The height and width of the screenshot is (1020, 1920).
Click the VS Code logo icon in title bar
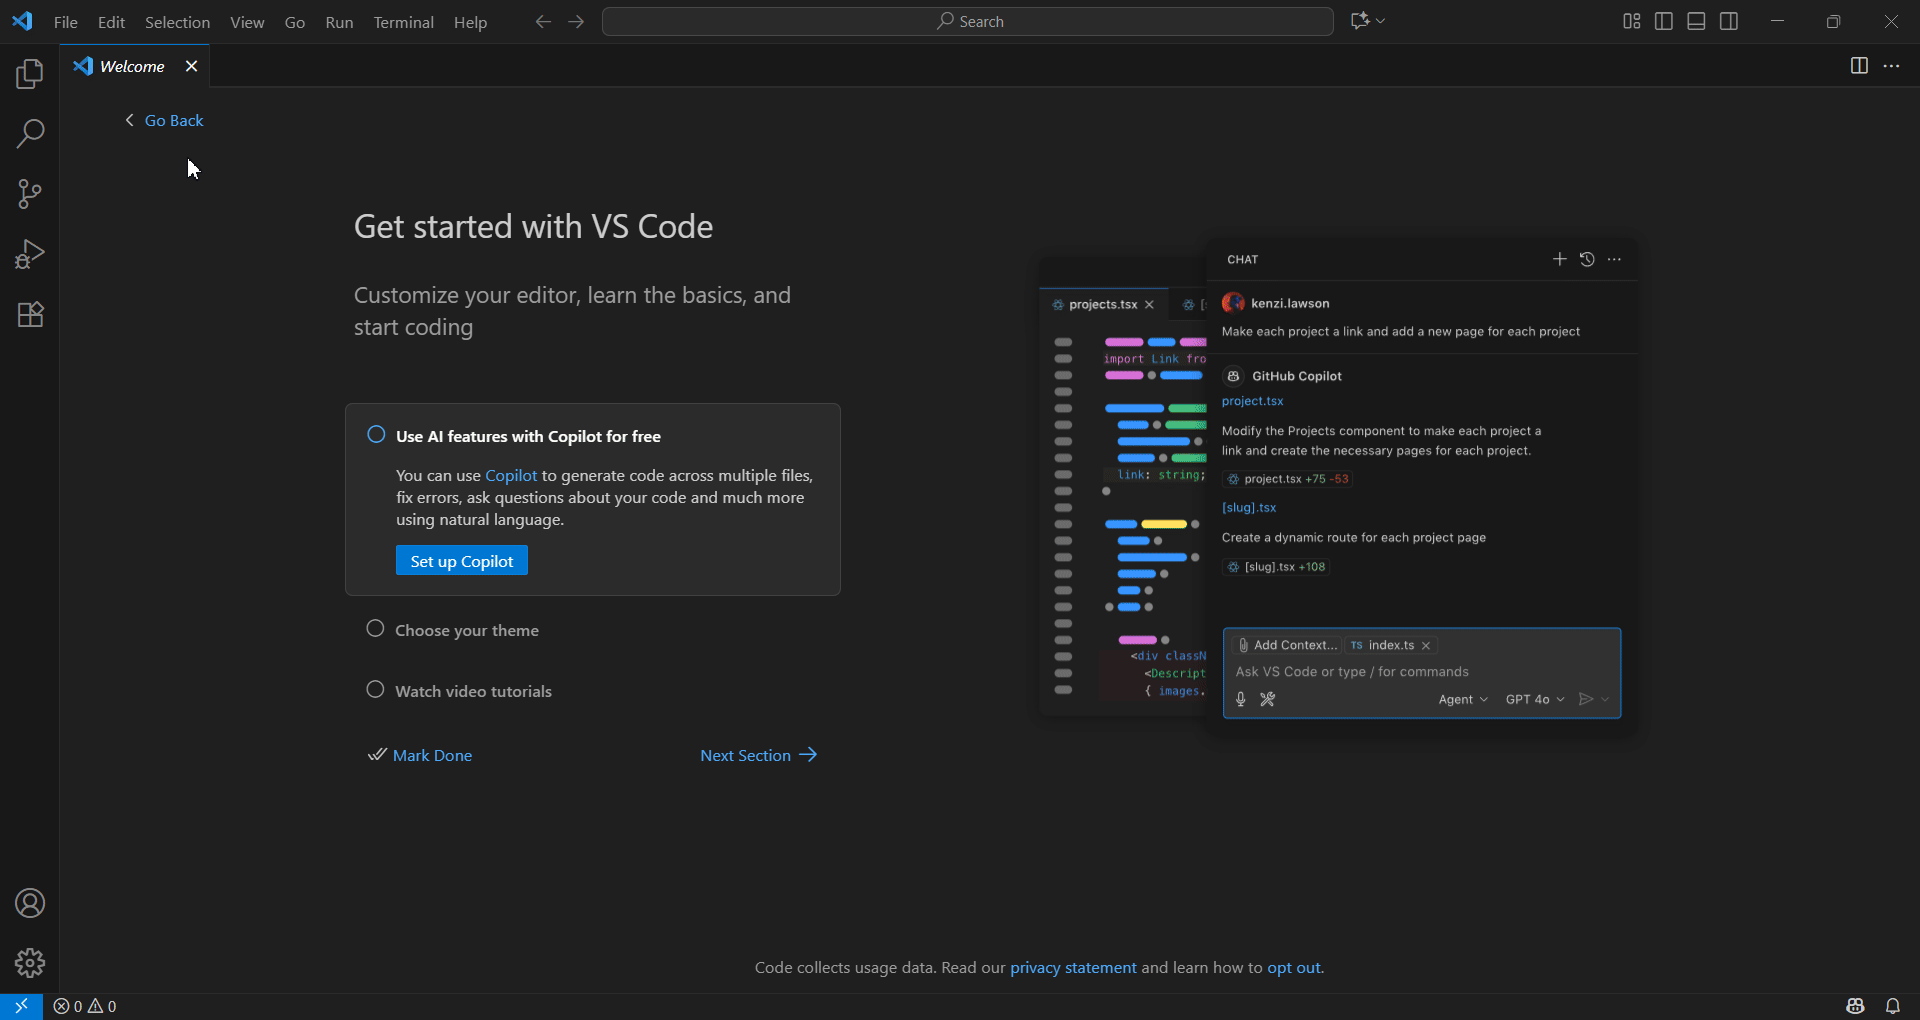tap(22, 21)
